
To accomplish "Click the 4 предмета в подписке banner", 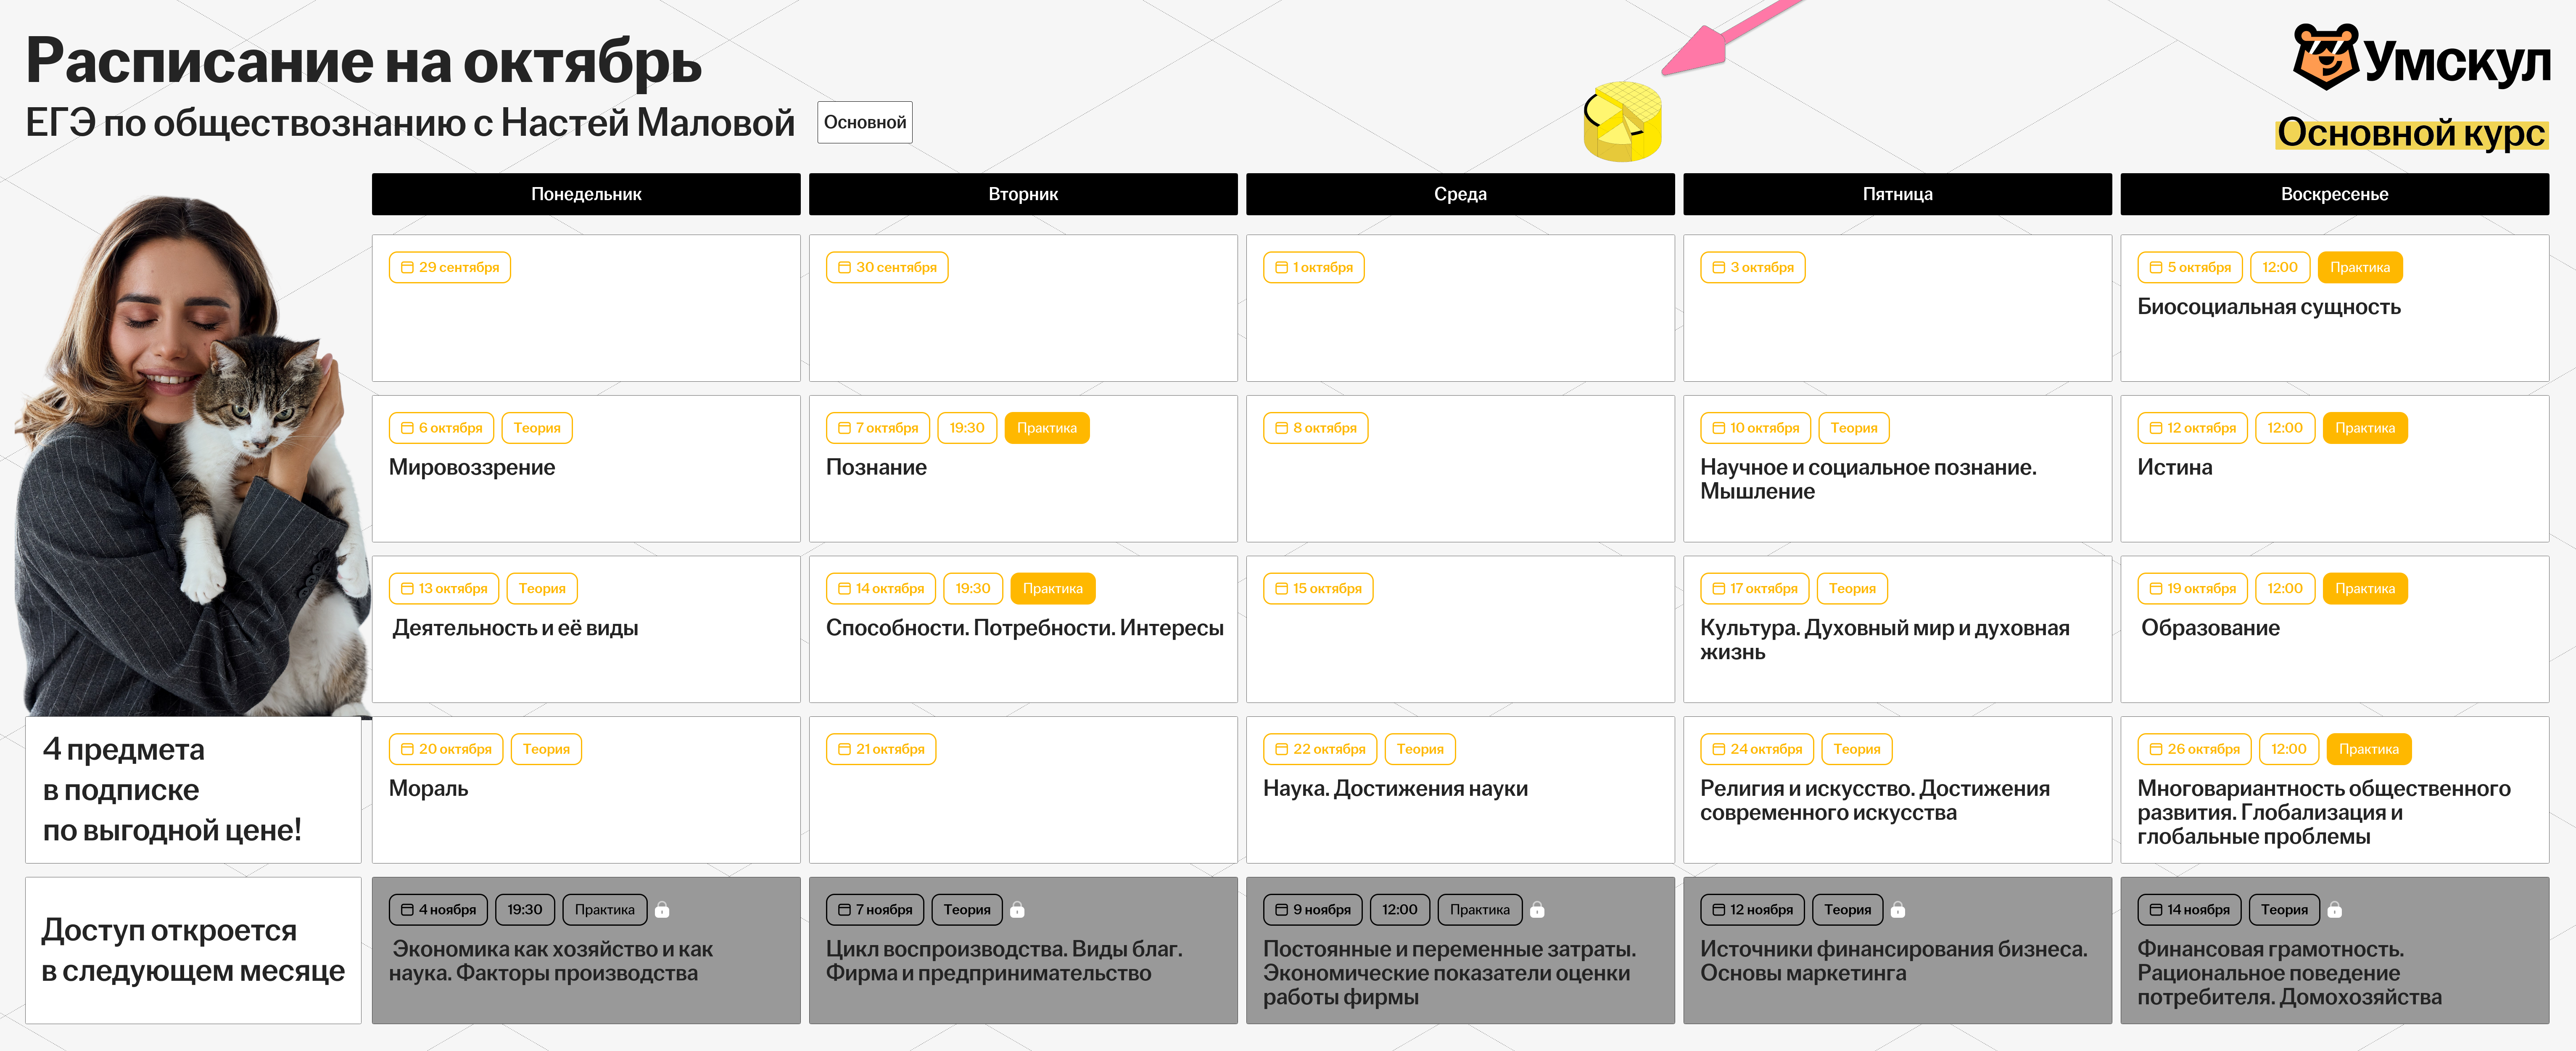I will [193, 790].
